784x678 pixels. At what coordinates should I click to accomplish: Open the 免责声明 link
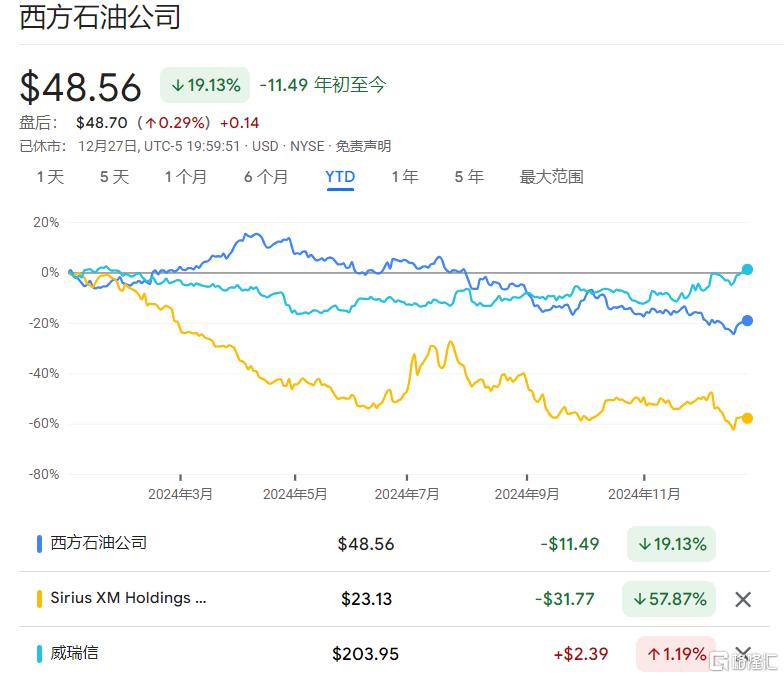point(363,146)
